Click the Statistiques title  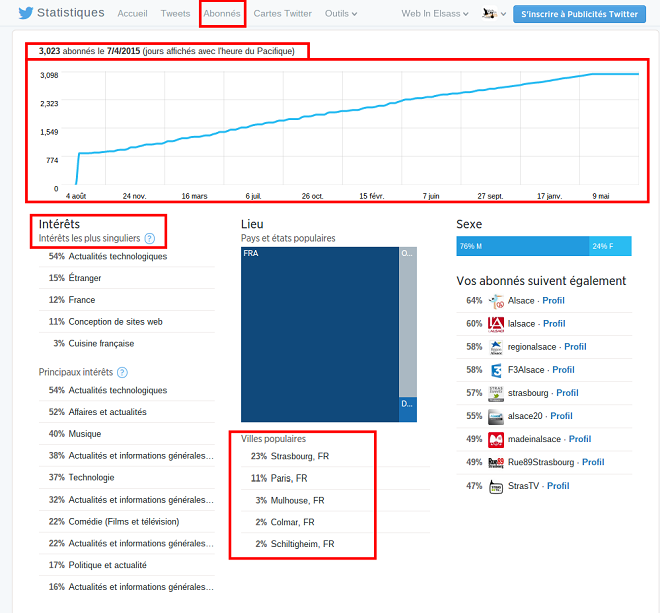71,13
